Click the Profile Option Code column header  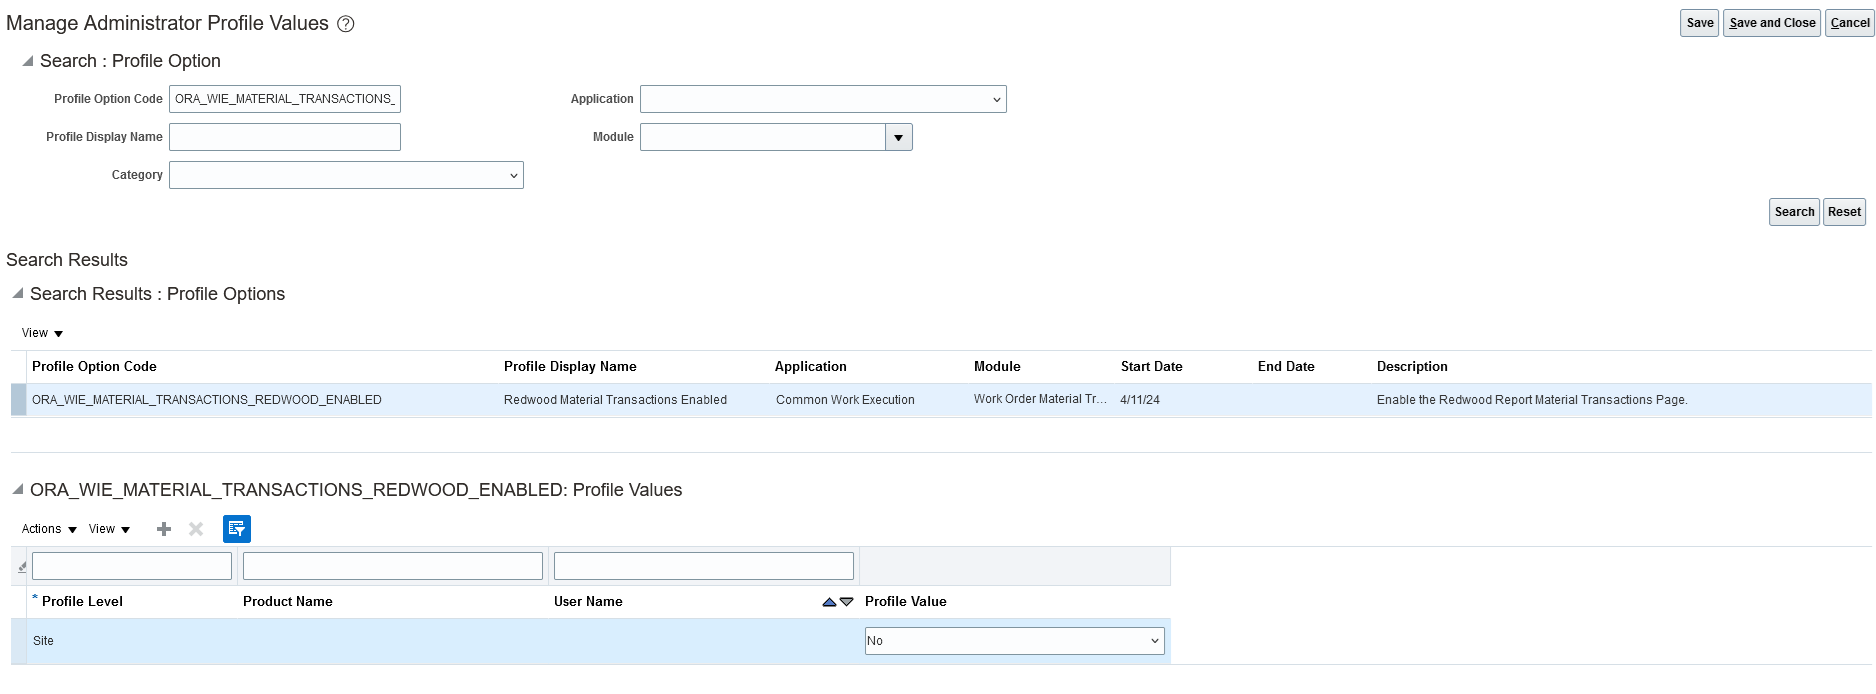coord(94,367)
